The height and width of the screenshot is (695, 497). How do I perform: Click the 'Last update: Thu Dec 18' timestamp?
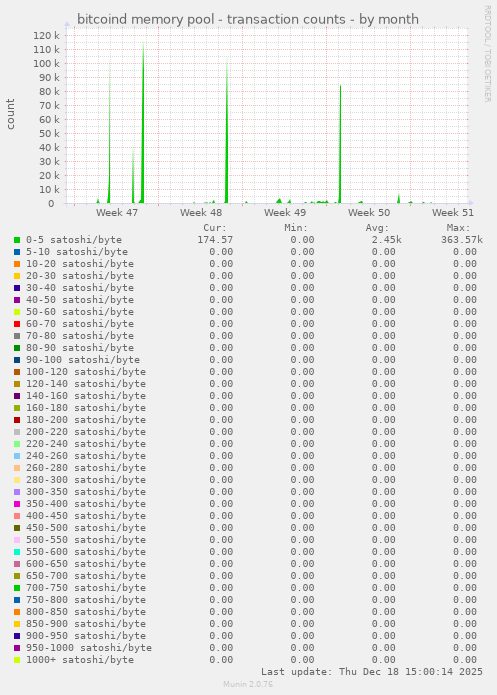coord(372,672)
